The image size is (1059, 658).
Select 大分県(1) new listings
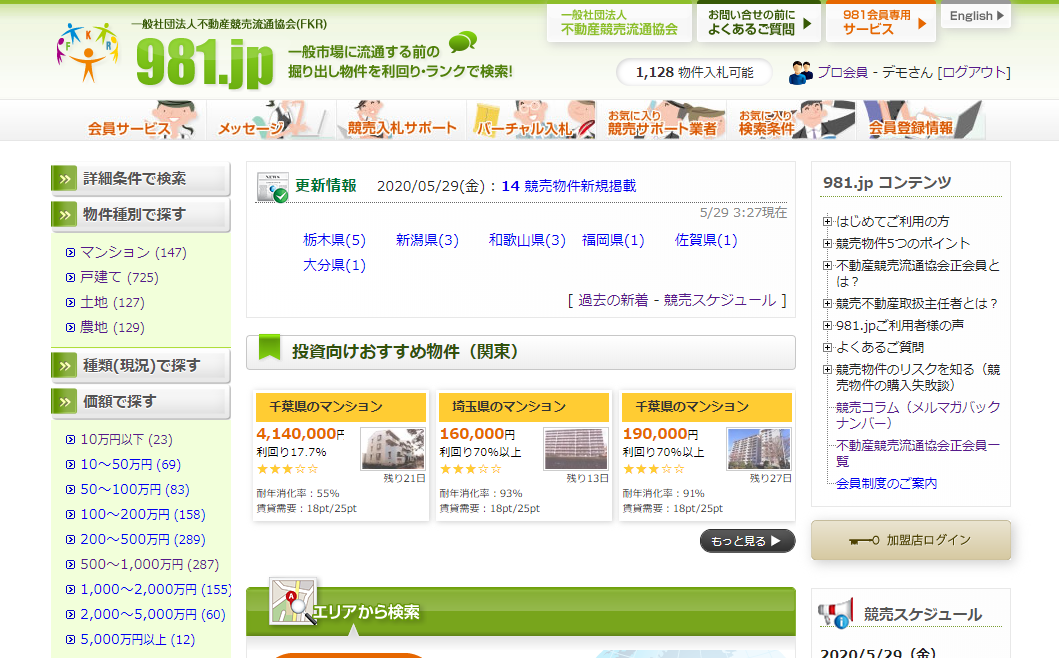334,265
